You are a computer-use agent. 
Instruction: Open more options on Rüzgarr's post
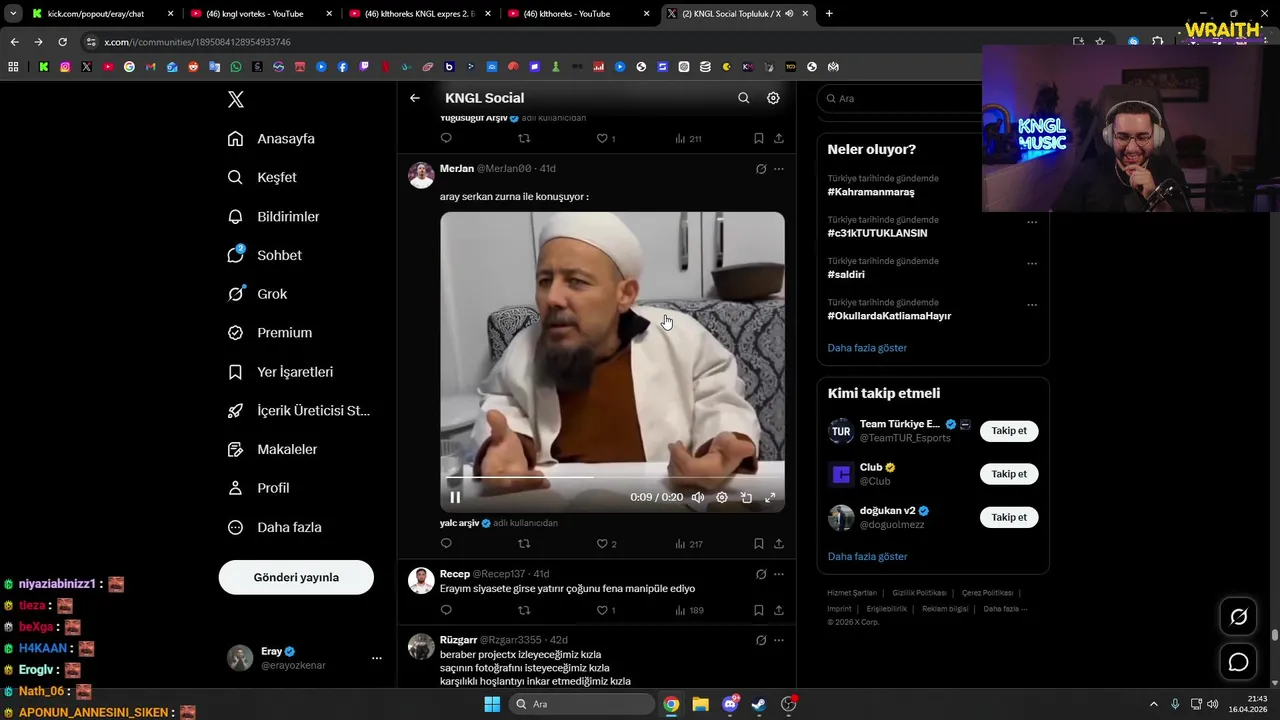pos(779,640)
